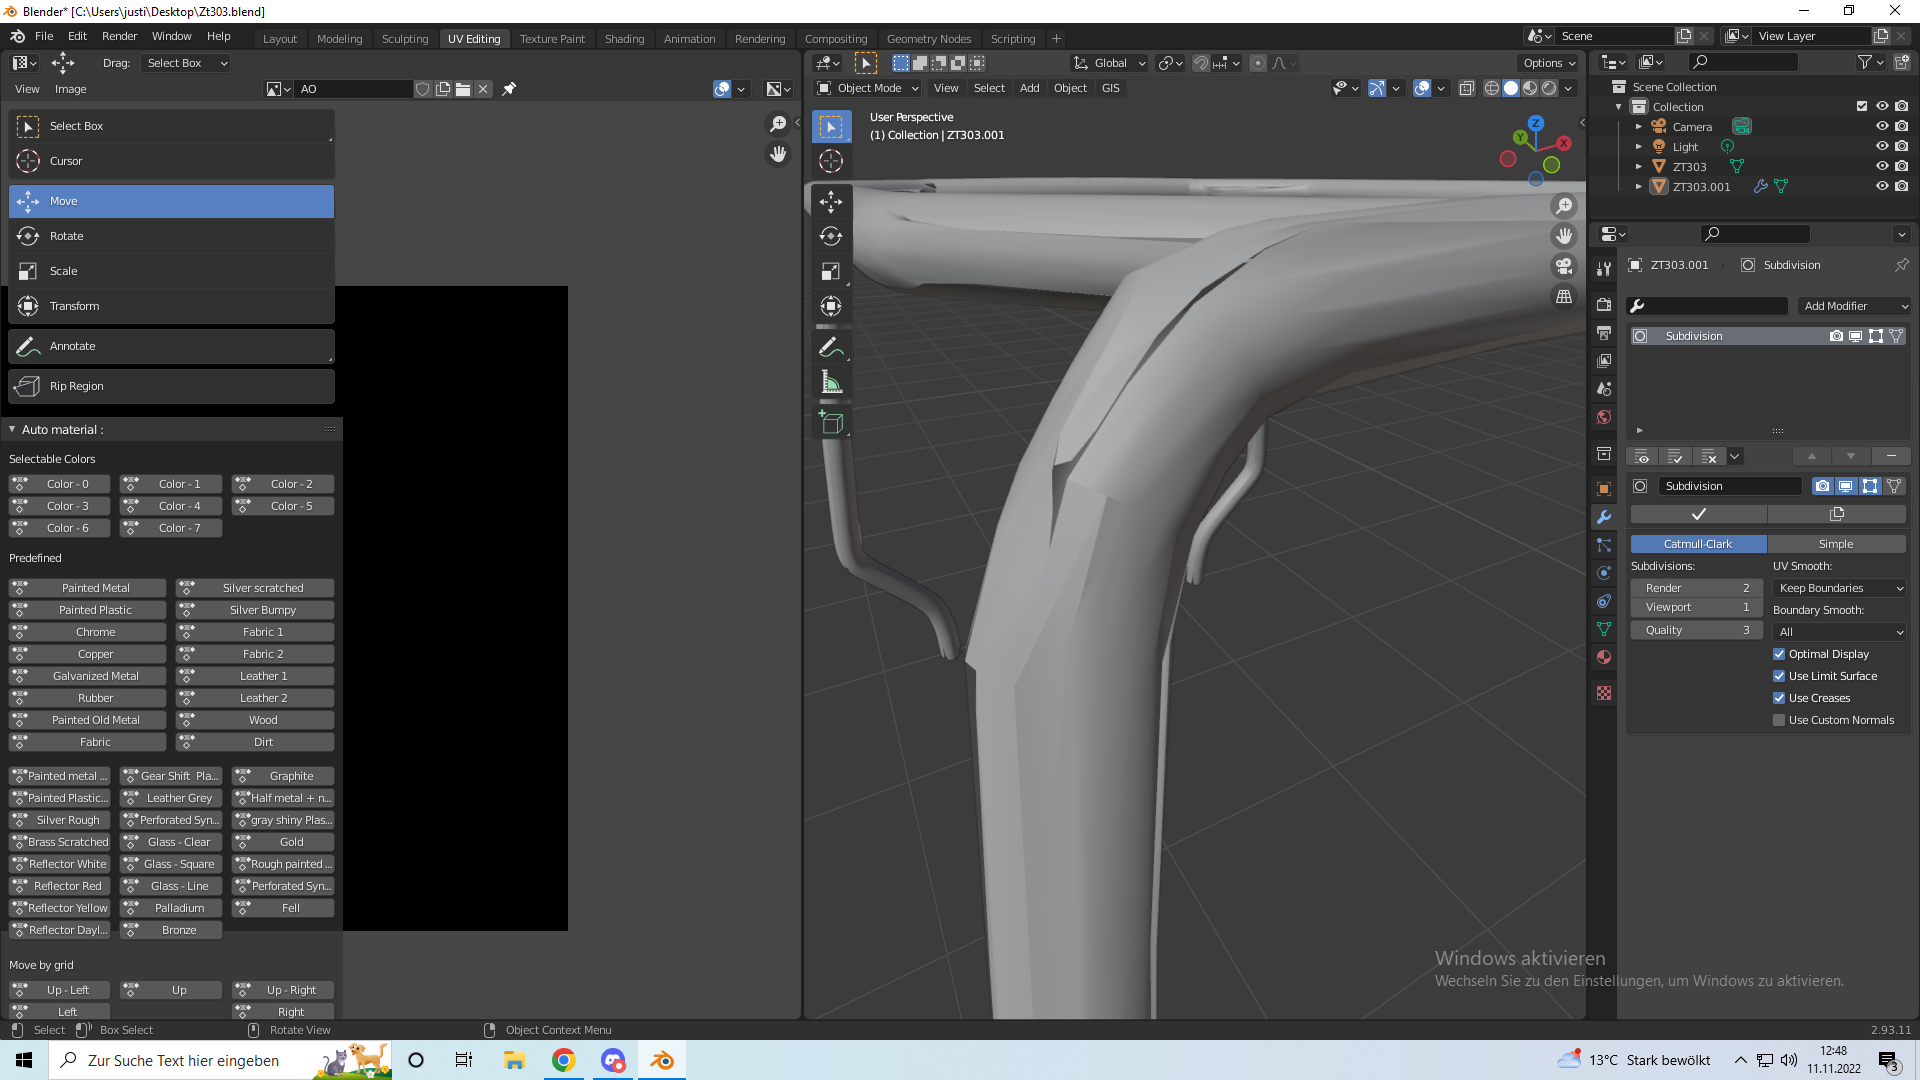Viewport: 1920px width, 1080px height.
Task: Select the Rip Region tool
Action: pyautogui.click(x=76, y=386)
